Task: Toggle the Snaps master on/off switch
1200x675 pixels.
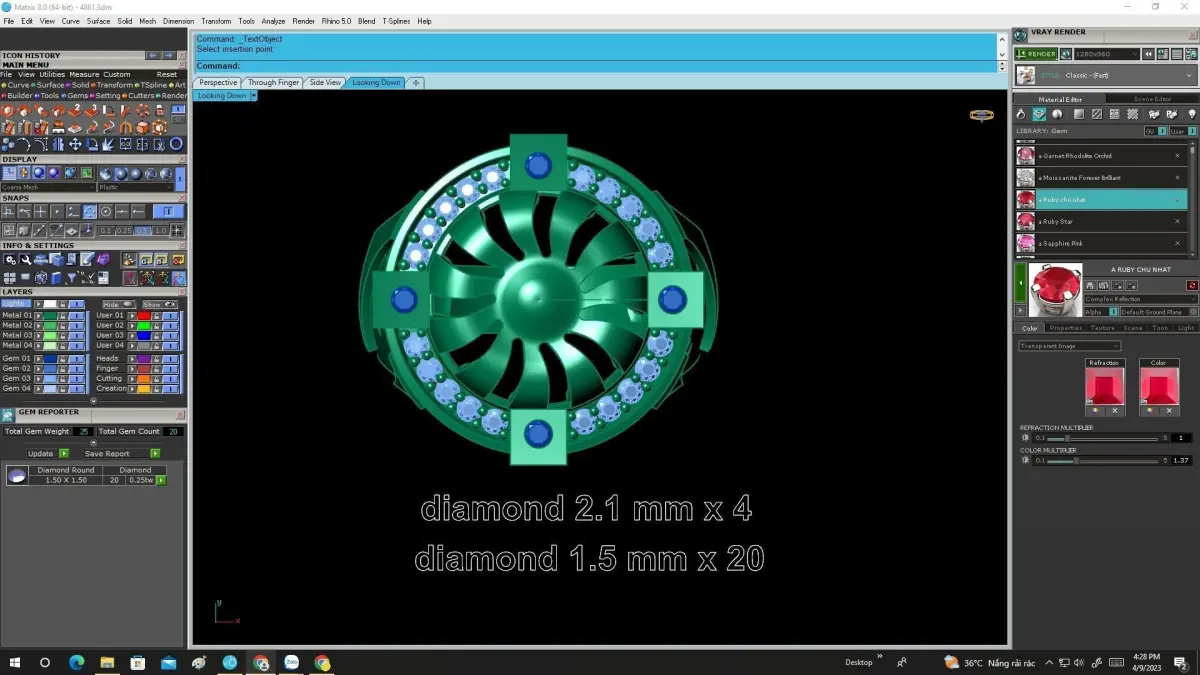Action: click(x=168, y=212)
